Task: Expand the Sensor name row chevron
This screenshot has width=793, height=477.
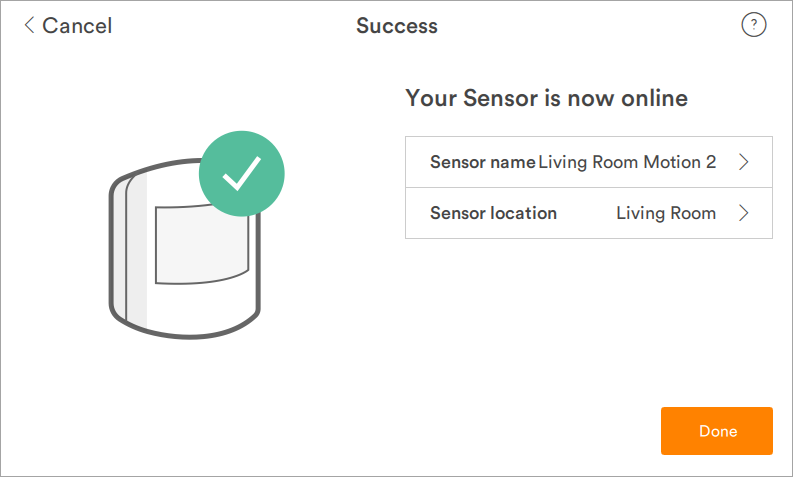Action: (x=743, y=162)
